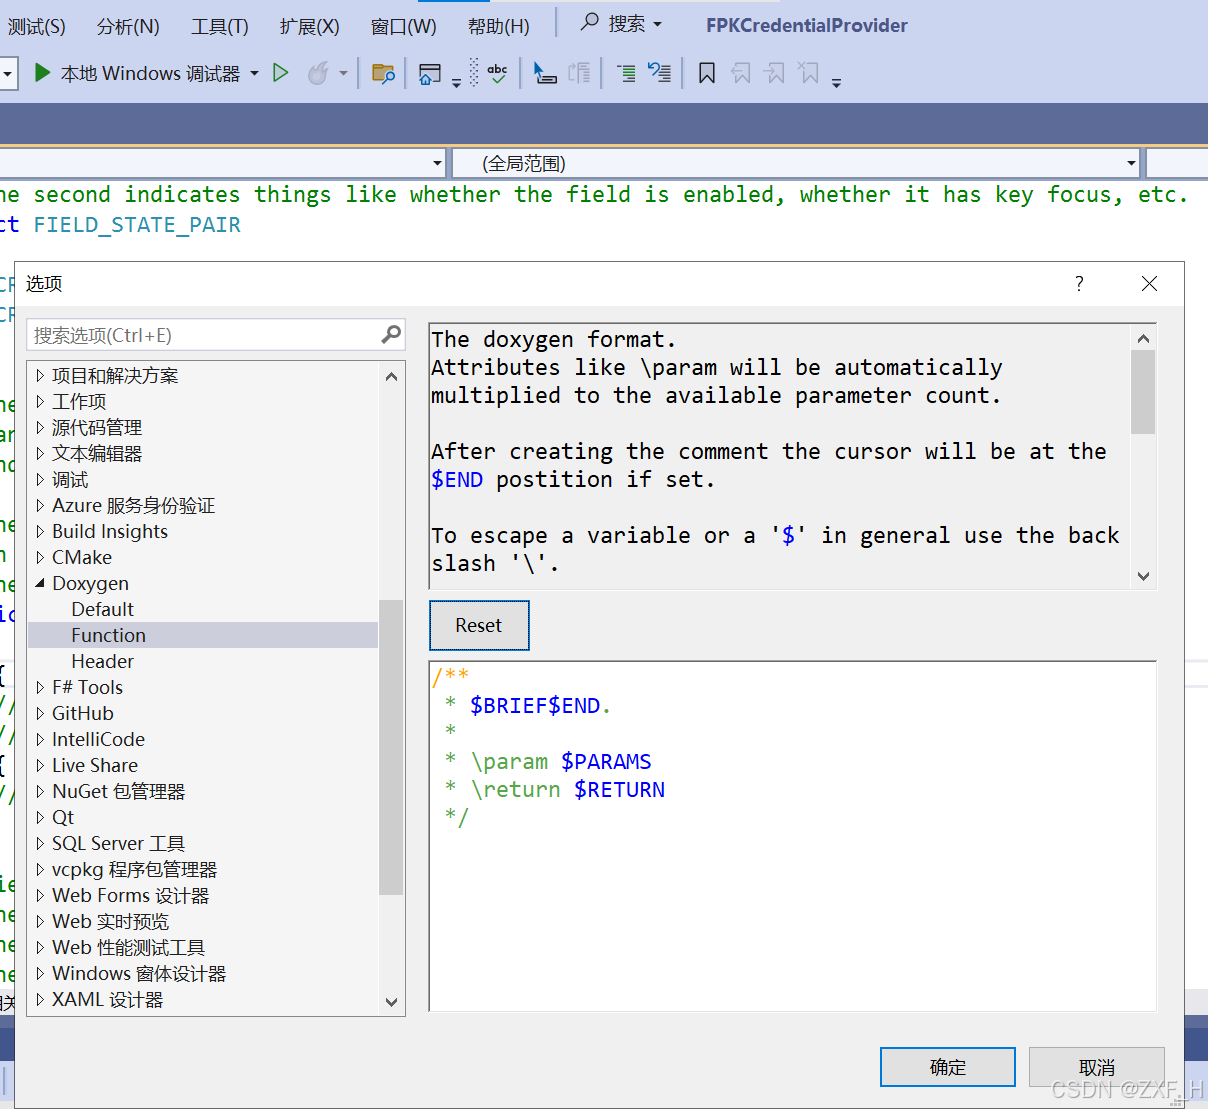The width and height of the screenshot is (1208, 1109).
Task: Click the options tree scrollbar thumb
Action: [x=391, y=746]
